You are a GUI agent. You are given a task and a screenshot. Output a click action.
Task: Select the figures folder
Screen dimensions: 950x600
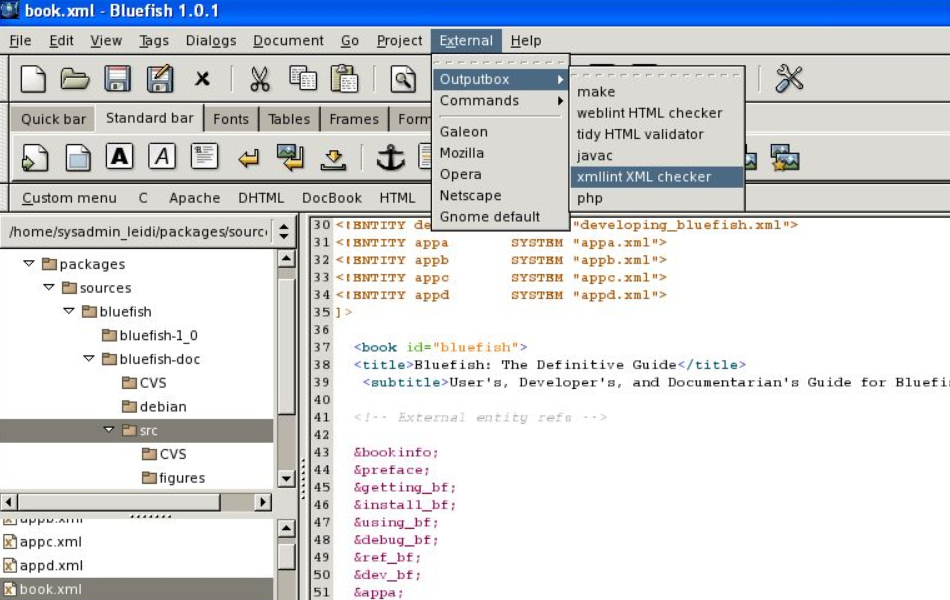click(173, 478)
